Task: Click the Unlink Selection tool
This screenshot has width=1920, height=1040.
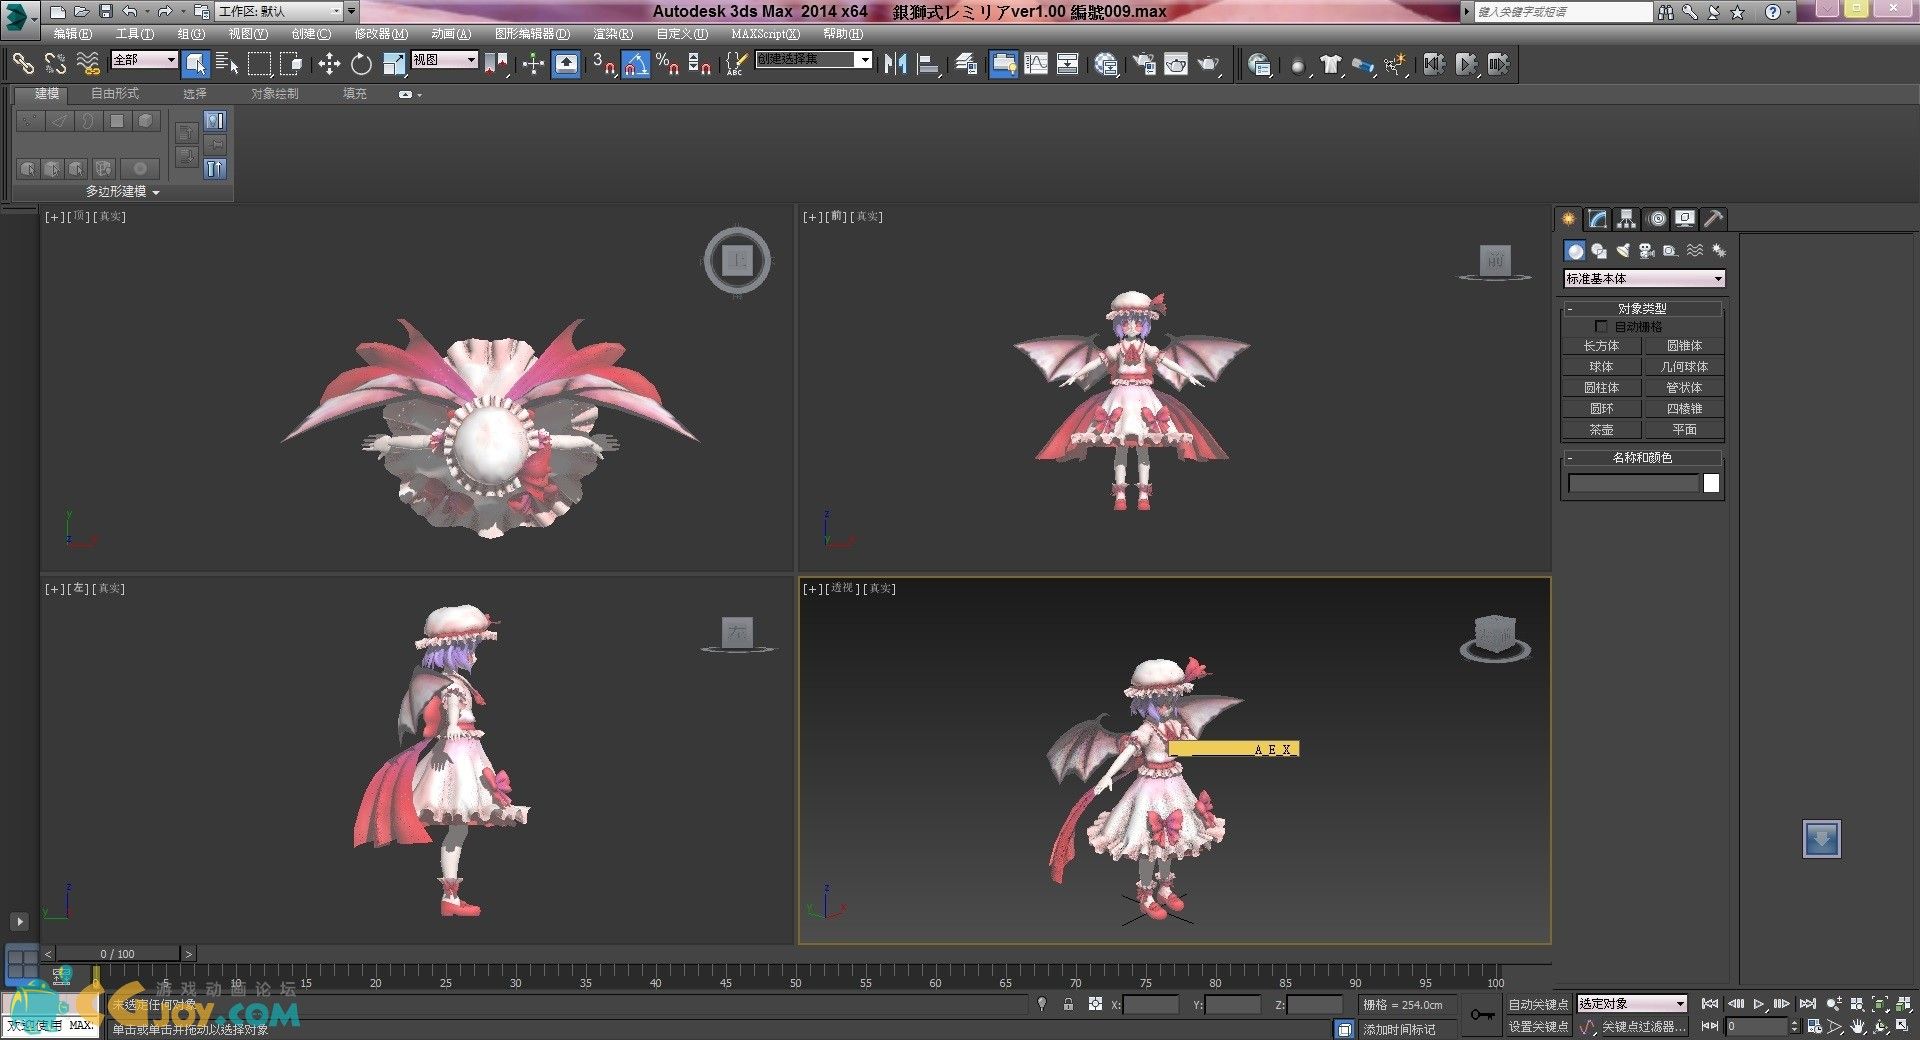Action: pyautogui.click(x=55, y=64)
